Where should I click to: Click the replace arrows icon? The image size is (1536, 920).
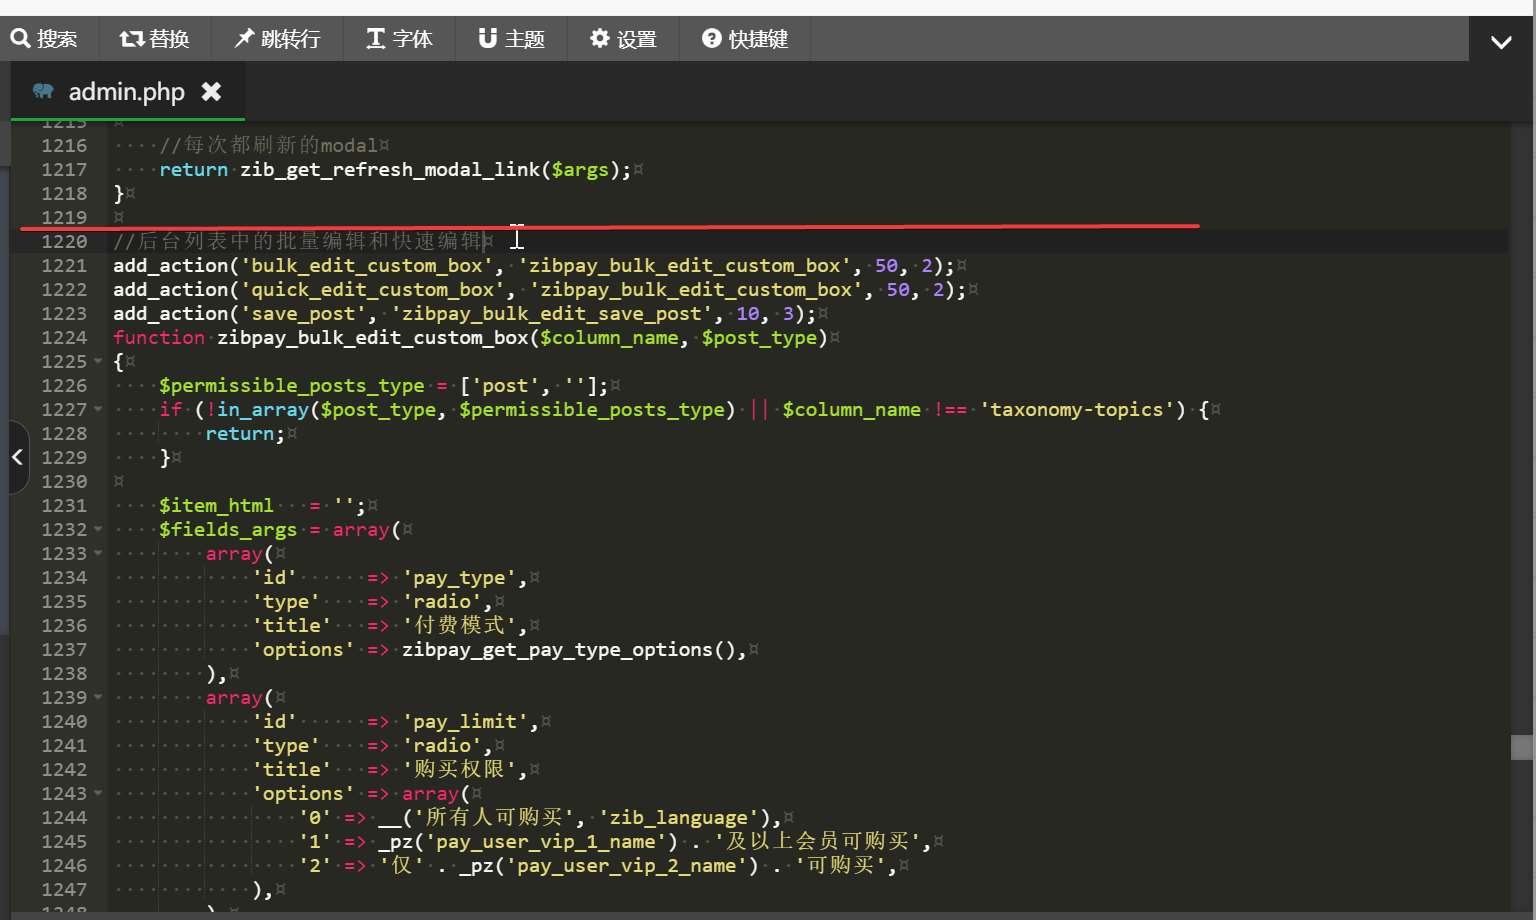click(131, 39)
